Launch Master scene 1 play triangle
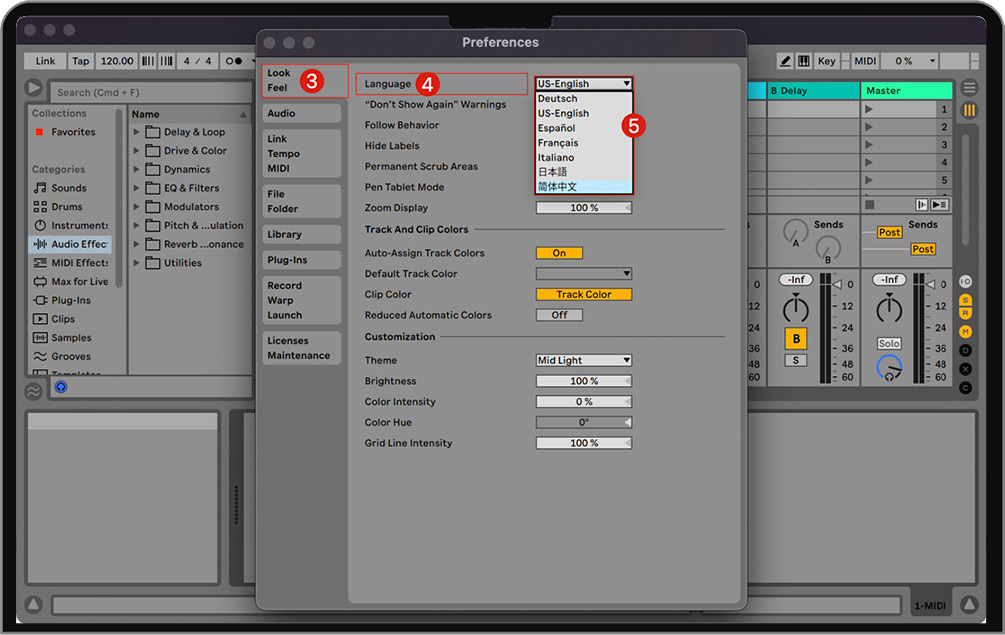This screenshot has width=1005, height=635. (869, 110)
